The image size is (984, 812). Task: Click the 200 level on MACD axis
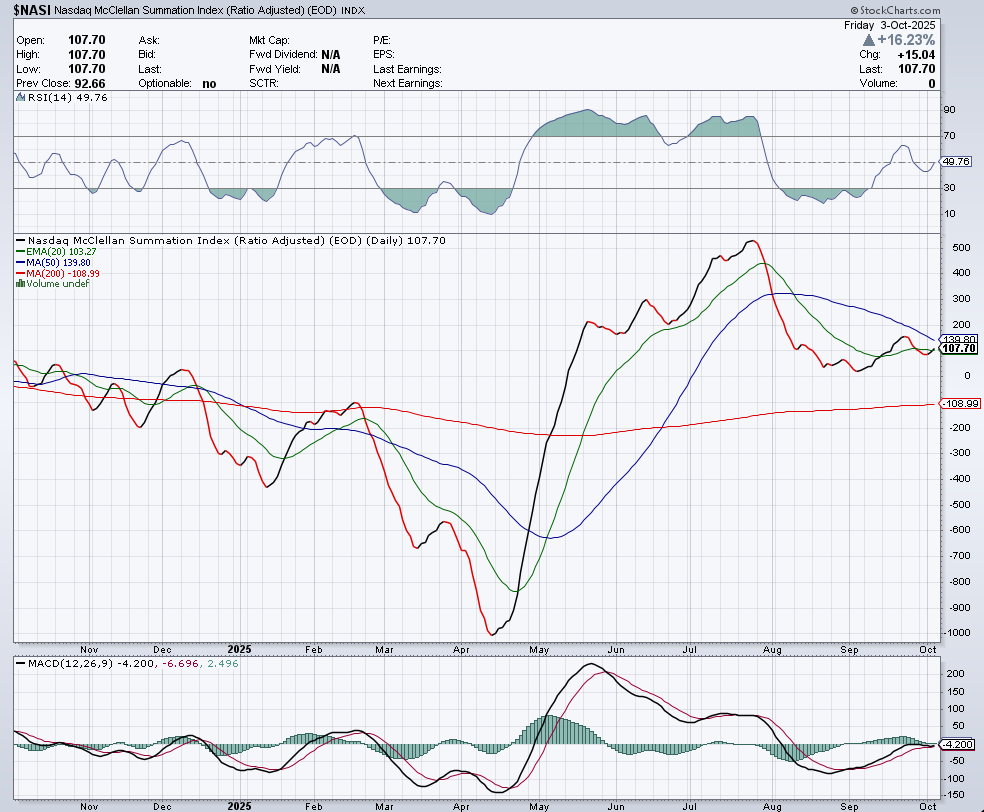pos(955,673)
